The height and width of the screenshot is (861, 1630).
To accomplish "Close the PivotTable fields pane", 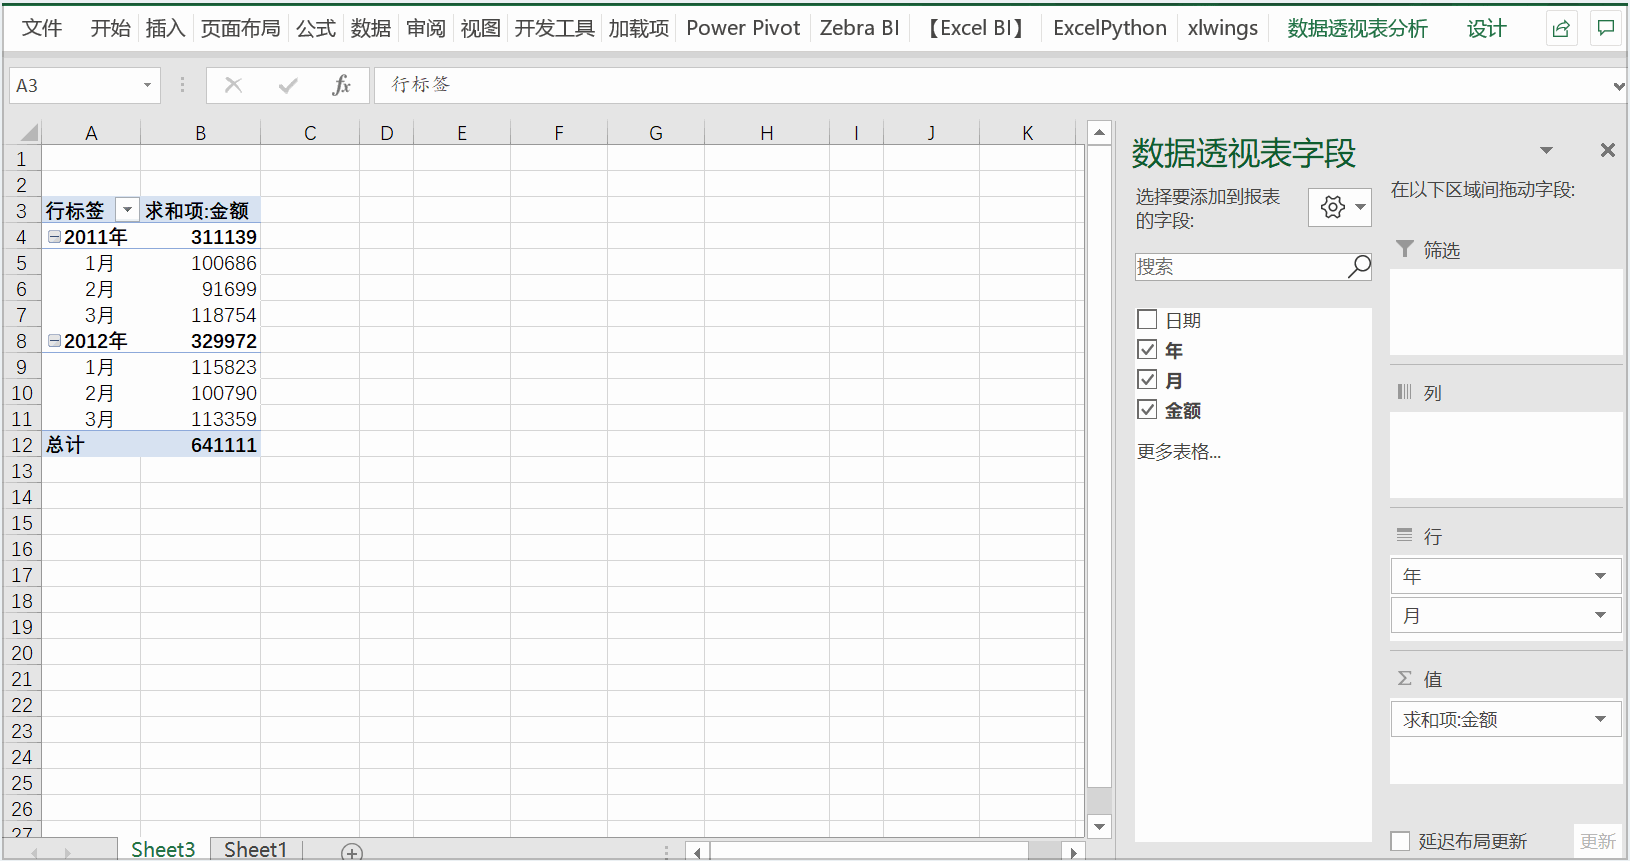I will (1607, 150).
